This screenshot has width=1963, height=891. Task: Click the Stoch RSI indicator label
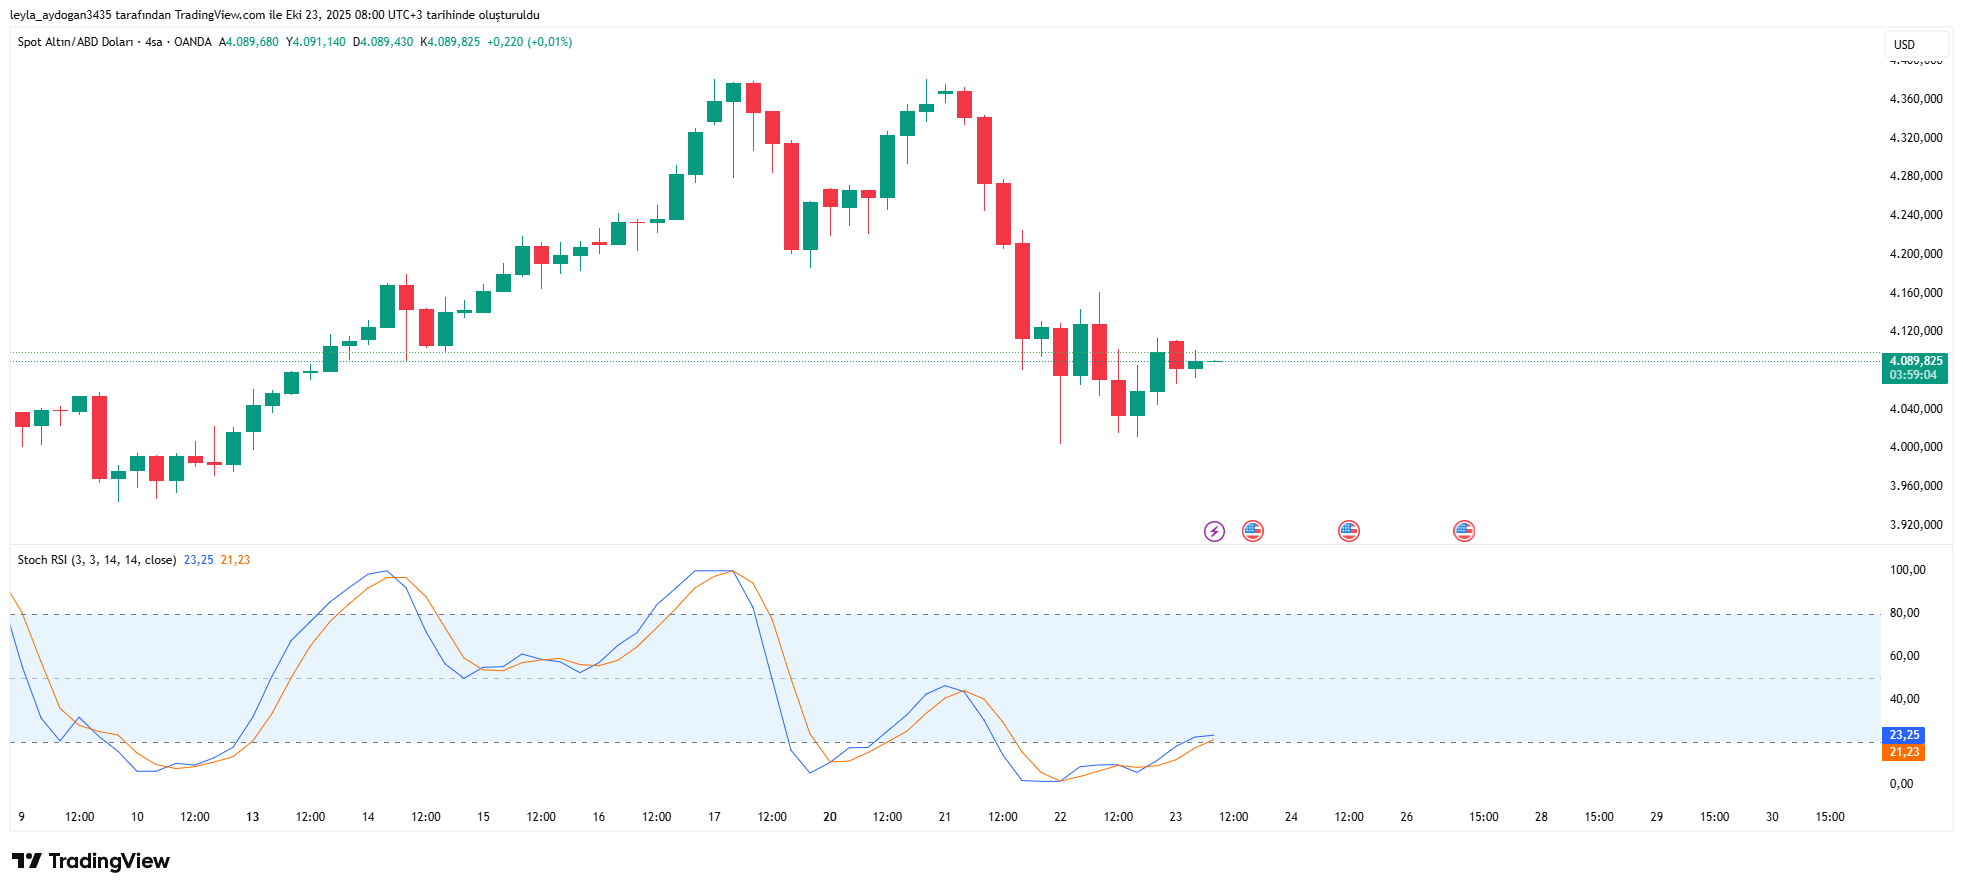tap(96, 560)
